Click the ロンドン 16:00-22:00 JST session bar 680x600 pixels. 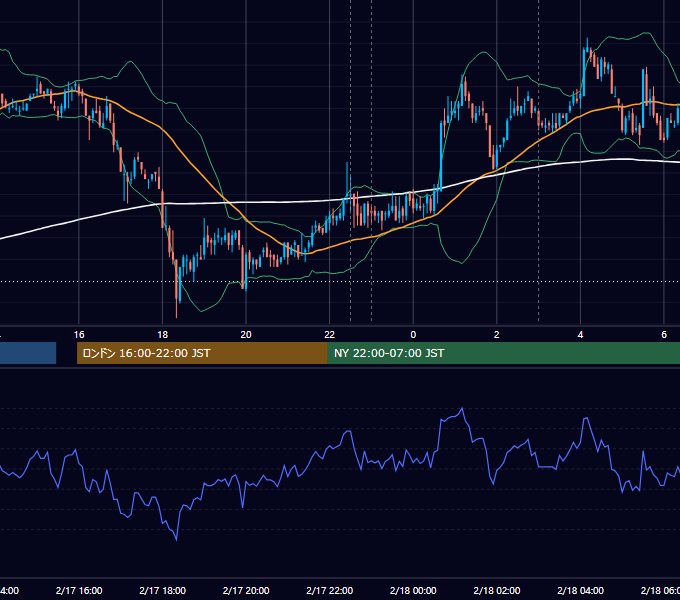(202, 353)
